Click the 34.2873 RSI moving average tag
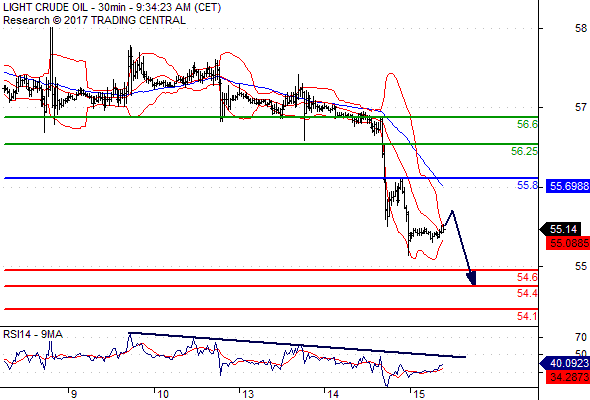This screenshot has height=400, width=590. pos(568,377)
